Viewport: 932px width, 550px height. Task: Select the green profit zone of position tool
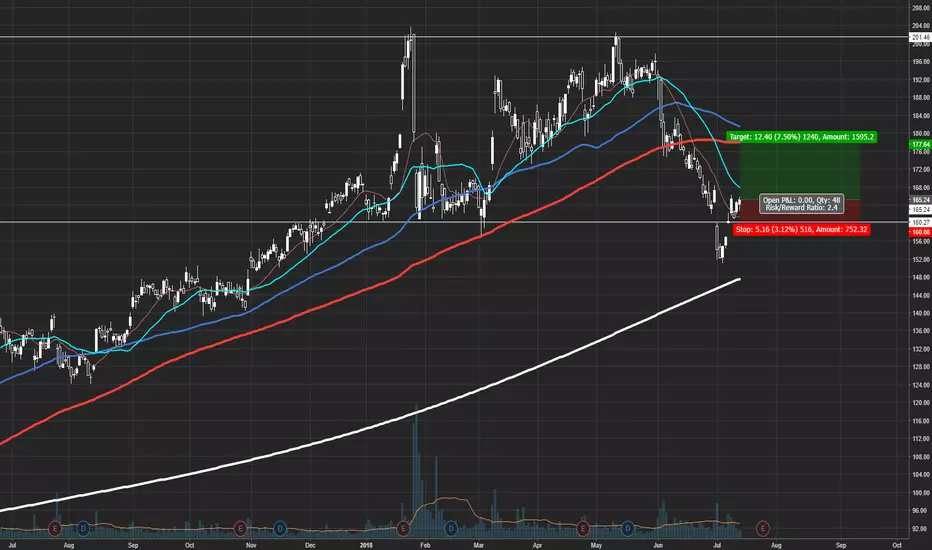(x=800, y=169)
